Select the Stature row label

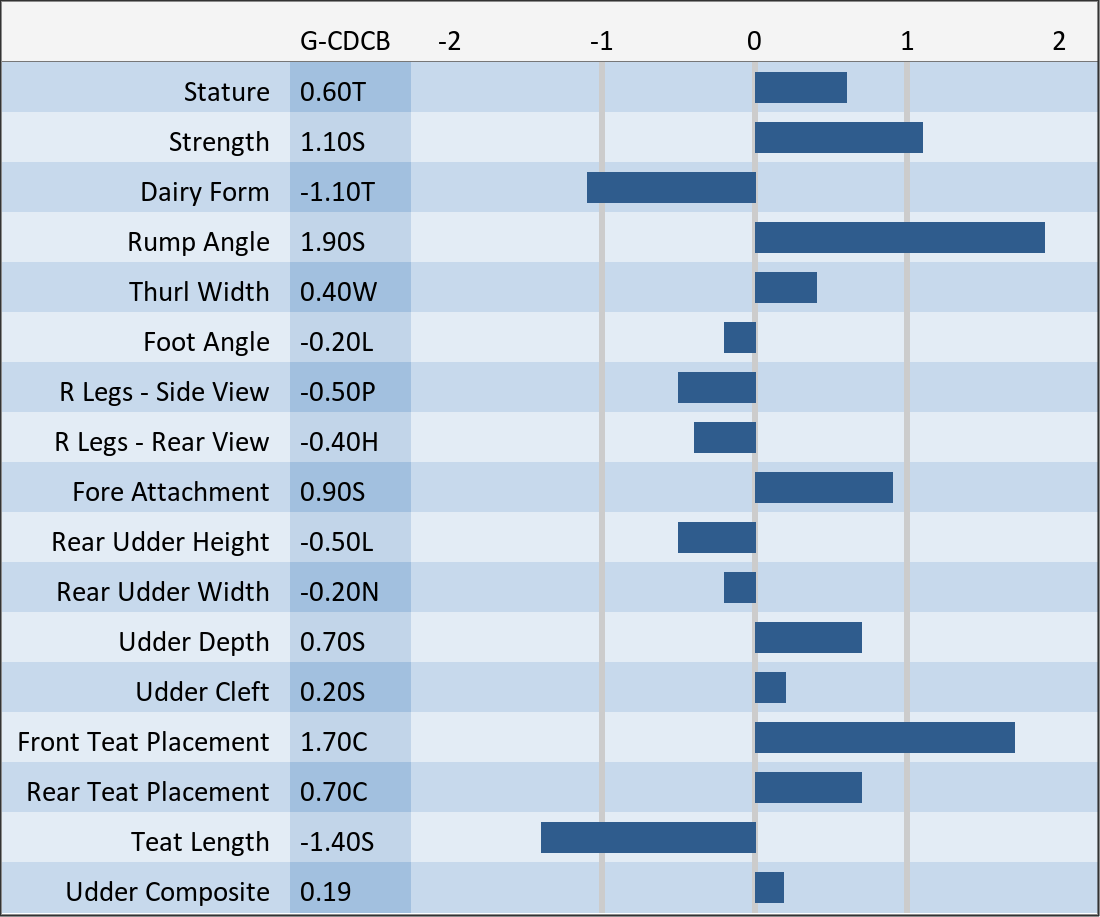227,92
